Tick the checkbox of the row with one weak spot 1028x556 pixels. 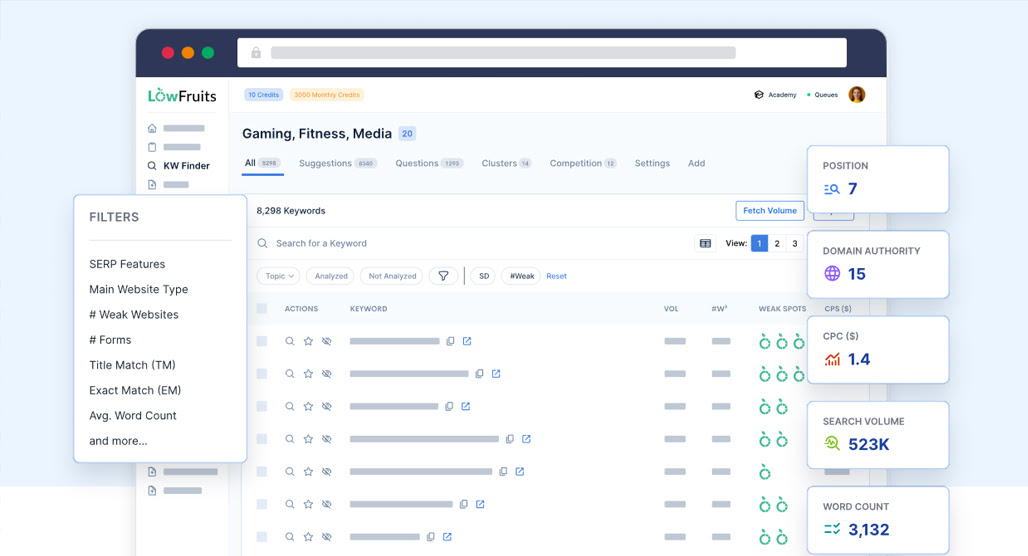coord(262,471)
